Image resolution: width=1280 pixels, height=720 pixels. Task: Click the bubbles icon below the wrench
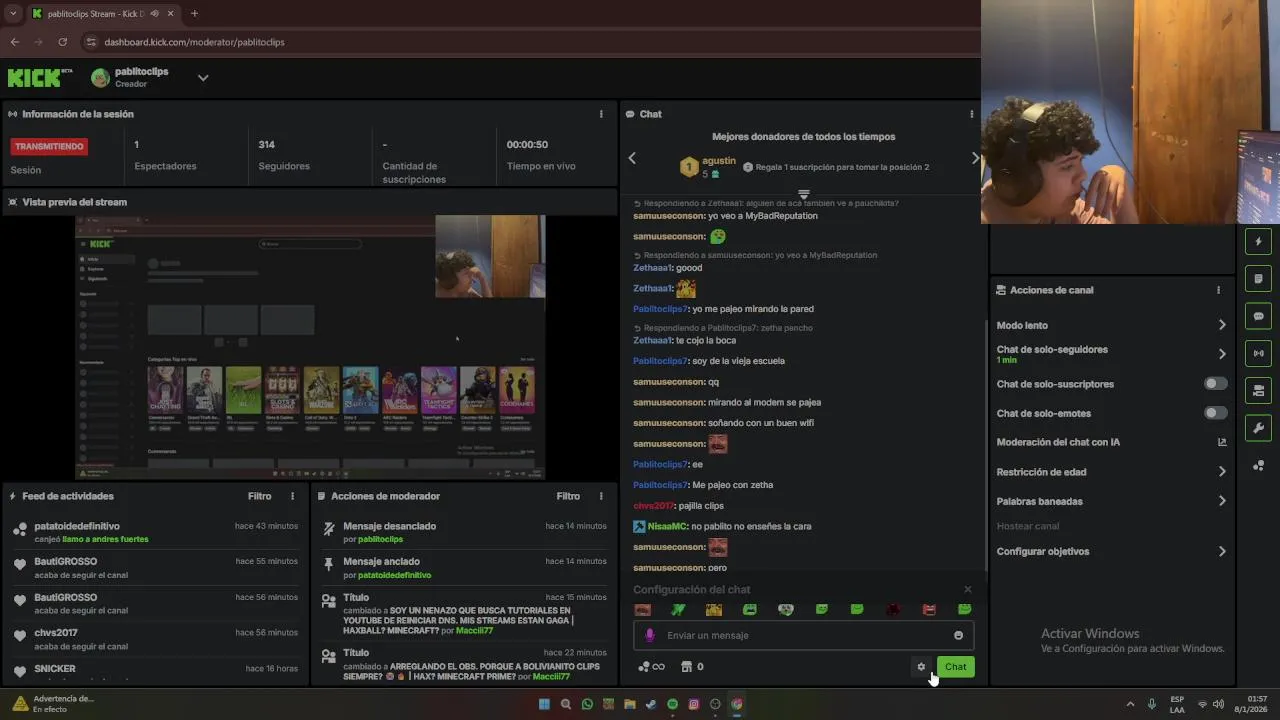pyautogui.click(x=1258, y=466)
